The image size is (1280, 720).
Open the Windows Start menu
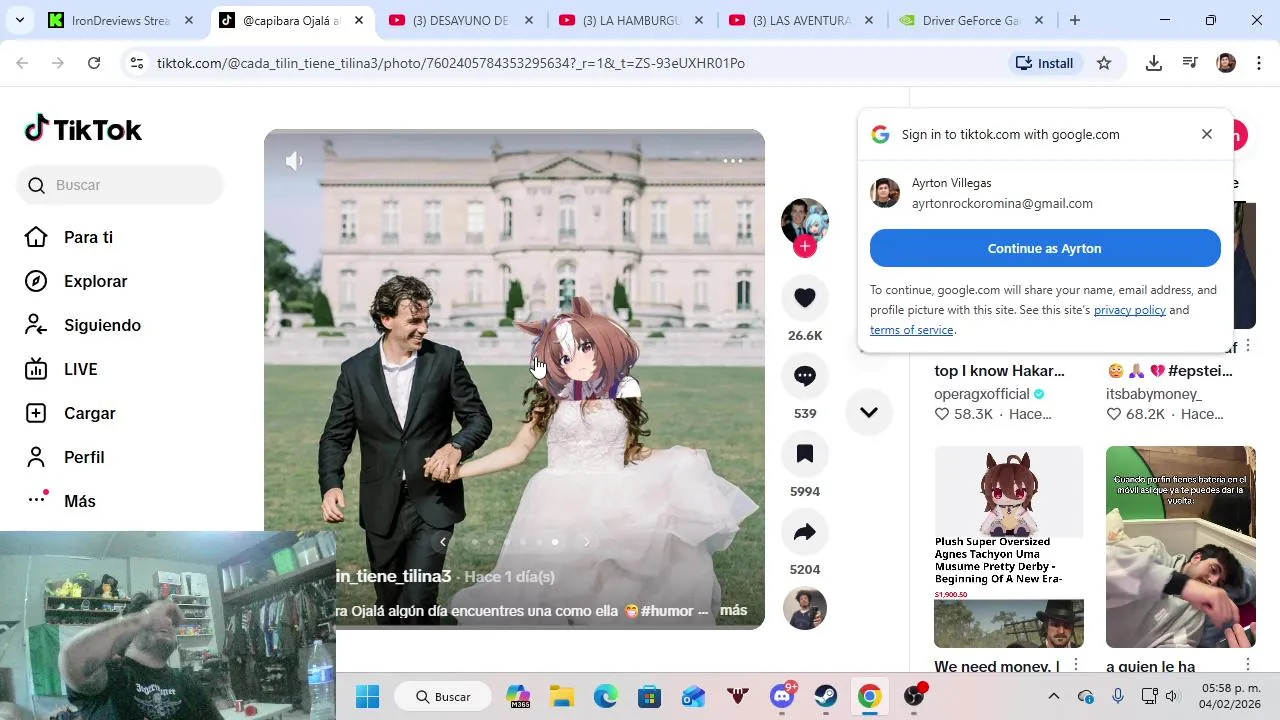coord(367,697)
